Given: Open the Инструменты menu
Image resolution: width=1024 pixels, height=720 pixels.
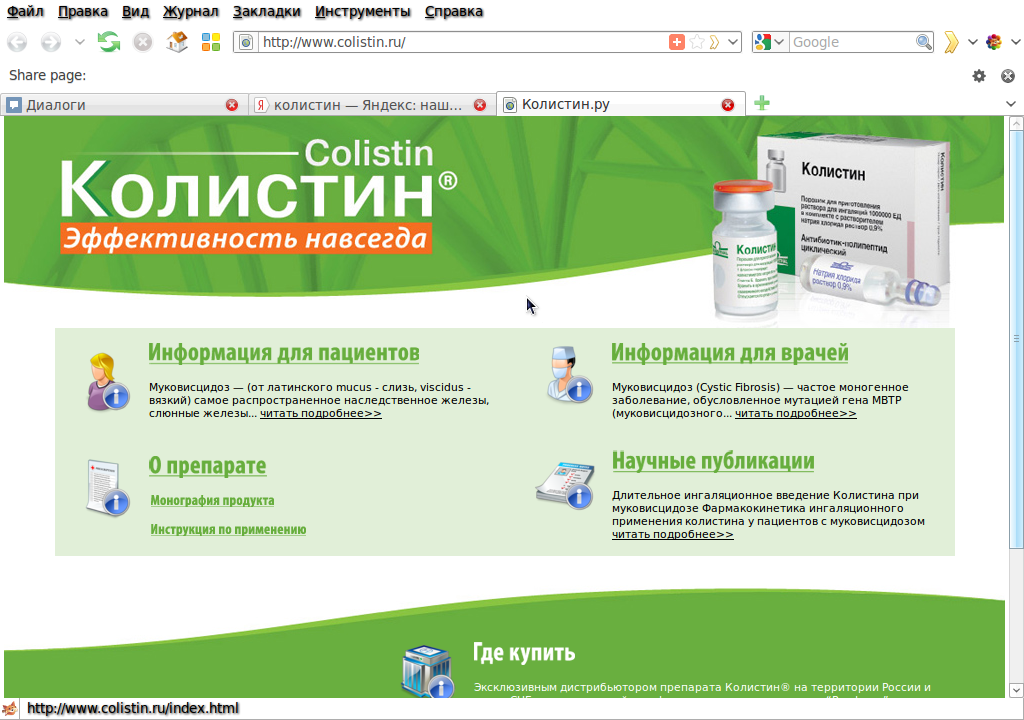Looking at the screenshot, I should point(362,11).
